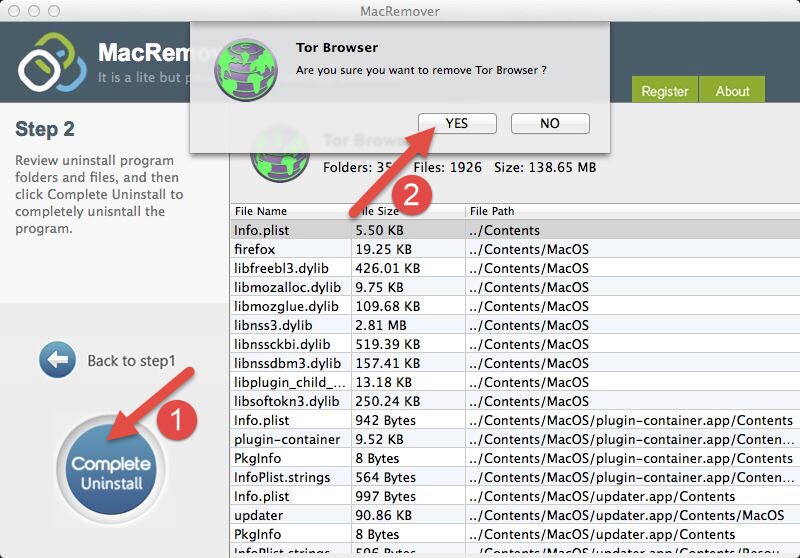Click the Size: 138.65 MB summary text

pos(545,167)
